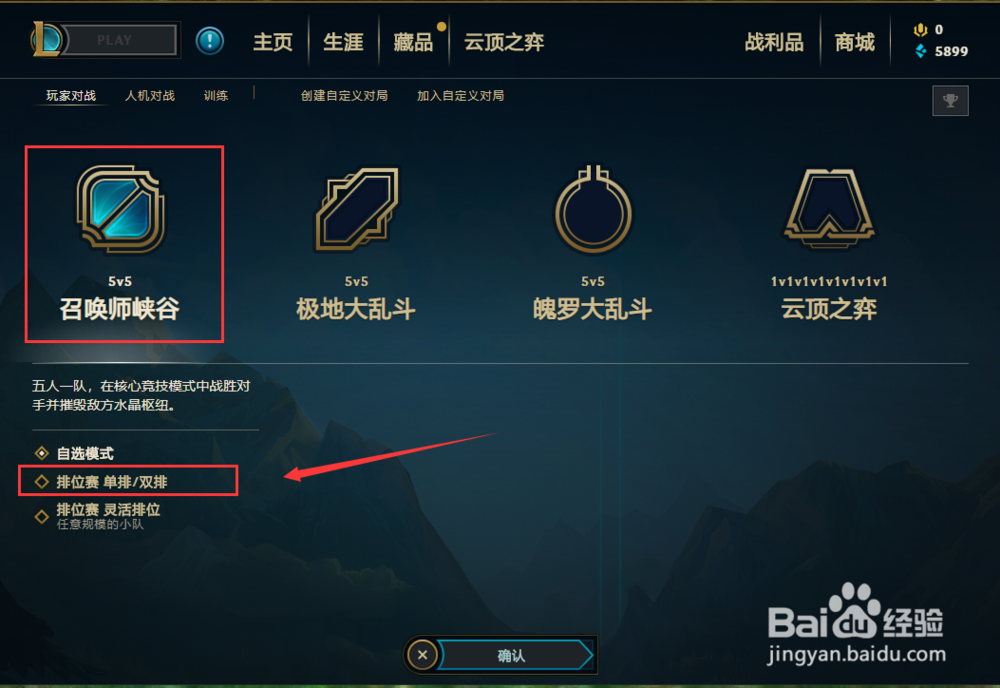Click the blue essence currency icon
1000x688 pixels.
pos(920,51)
